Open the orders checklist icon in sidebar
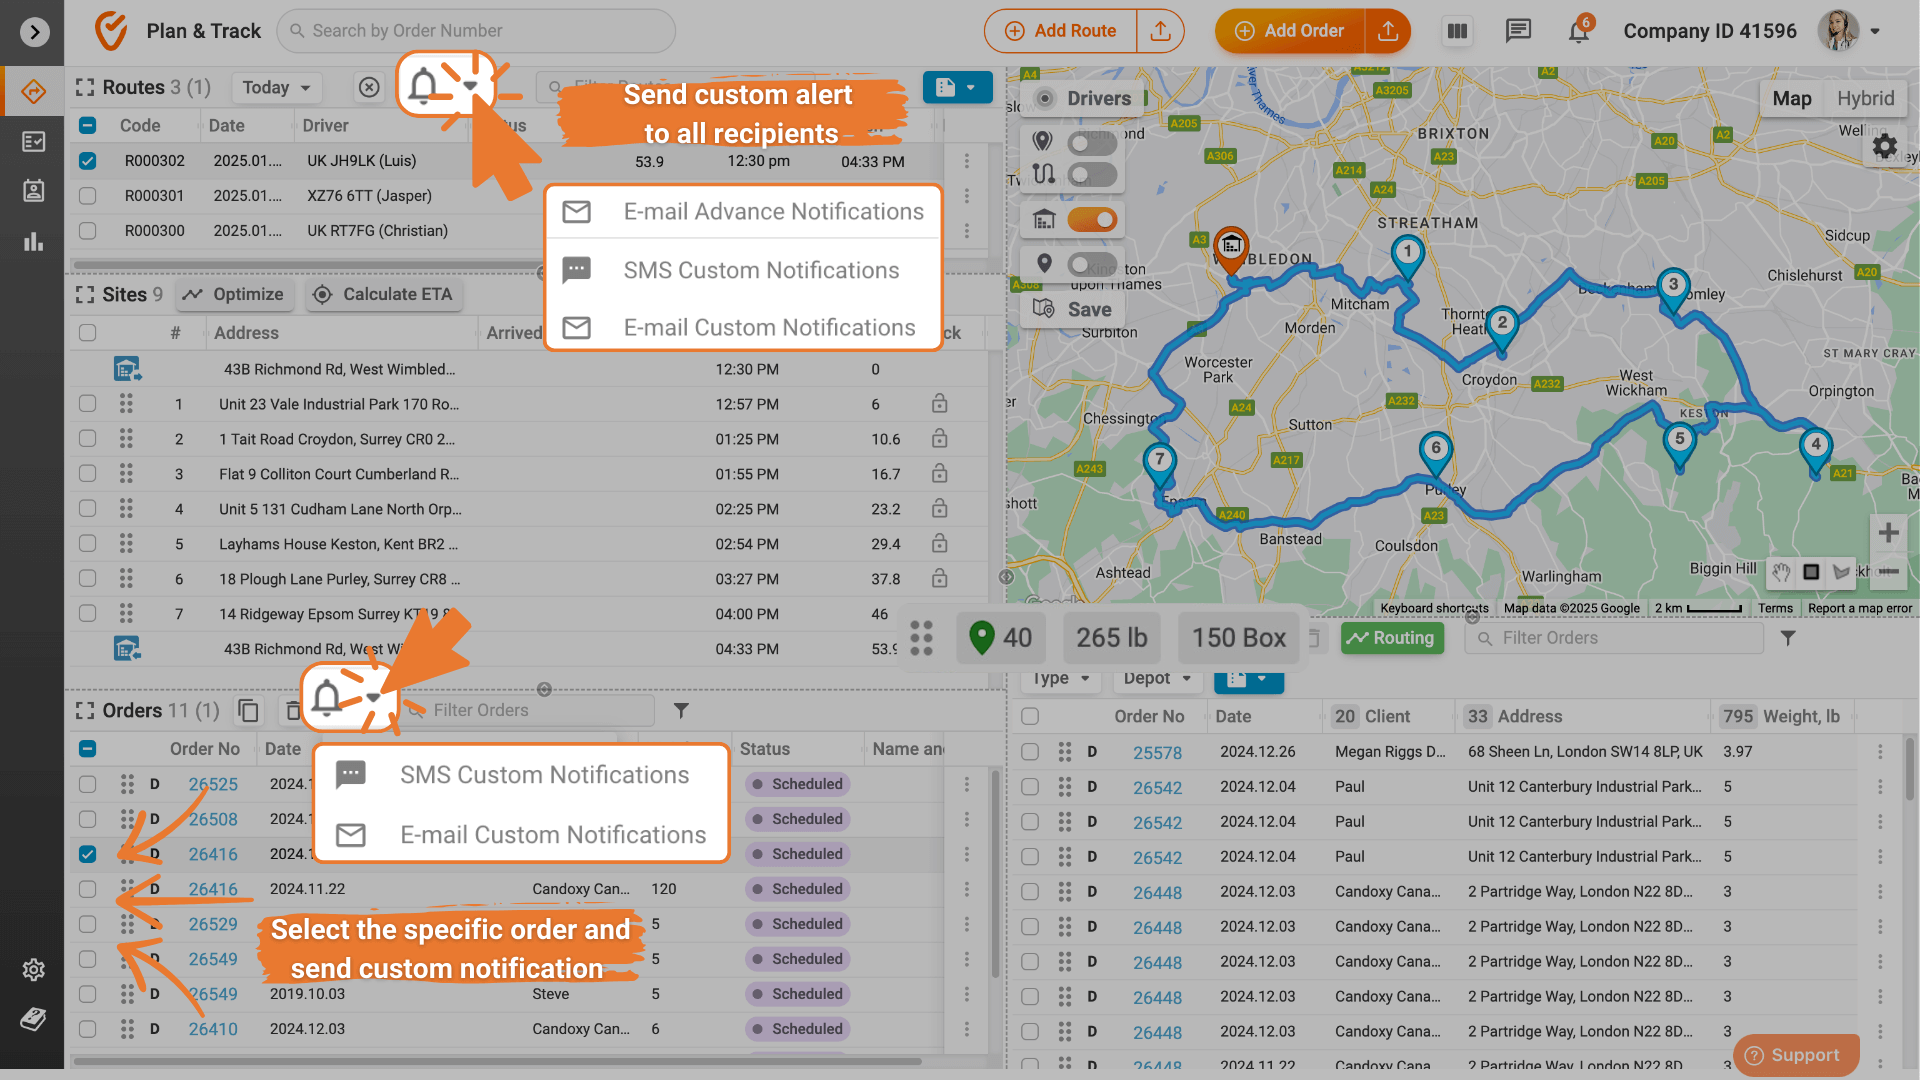The image size is (1920, 1080). coord(33,142)
